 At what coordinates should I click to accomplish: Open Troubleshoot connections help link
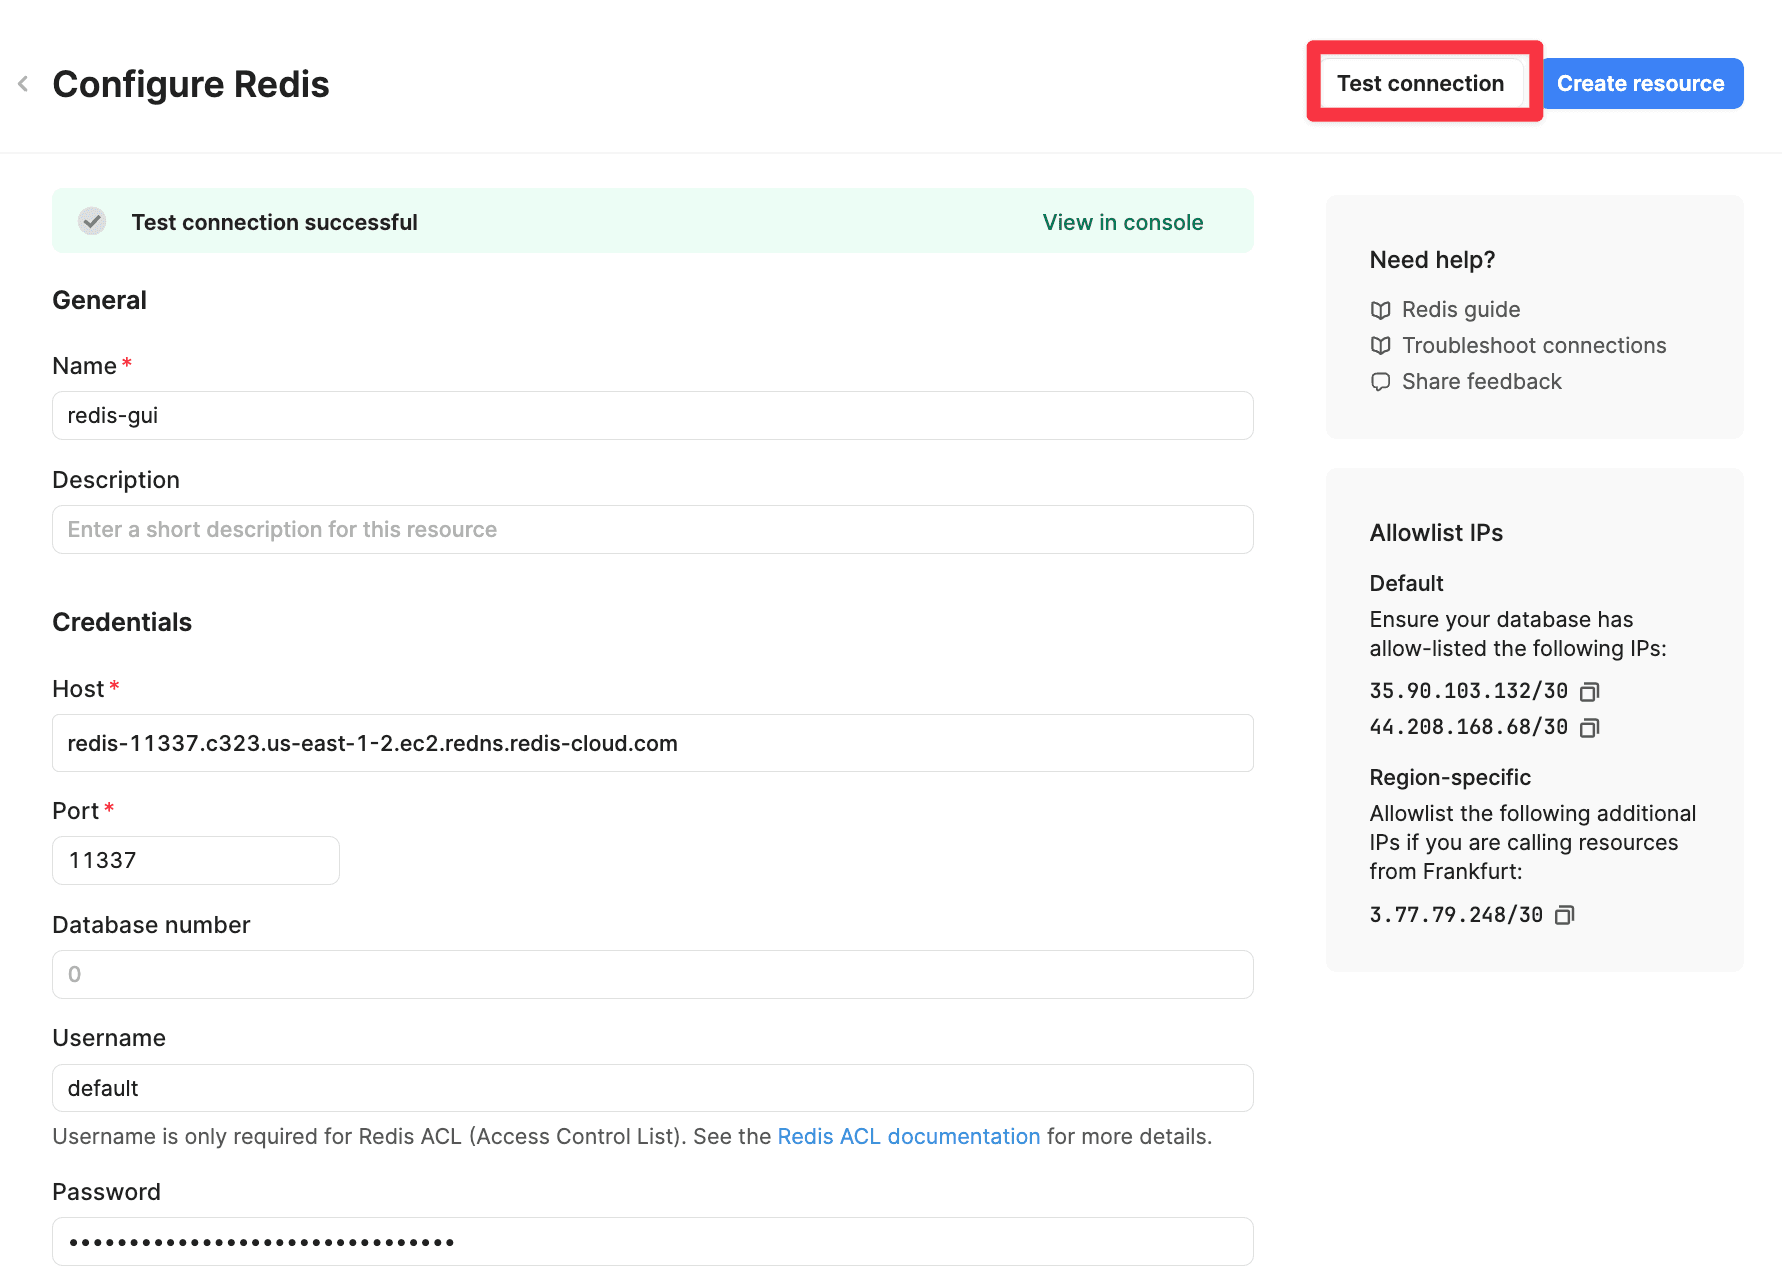point(1533,346)
